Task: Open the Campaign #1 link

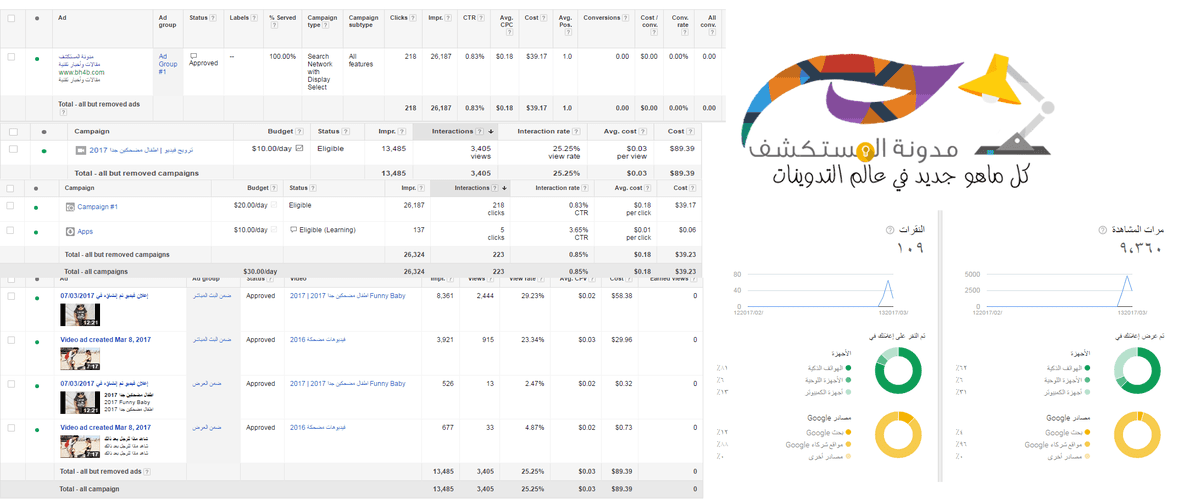Action: 98,206
